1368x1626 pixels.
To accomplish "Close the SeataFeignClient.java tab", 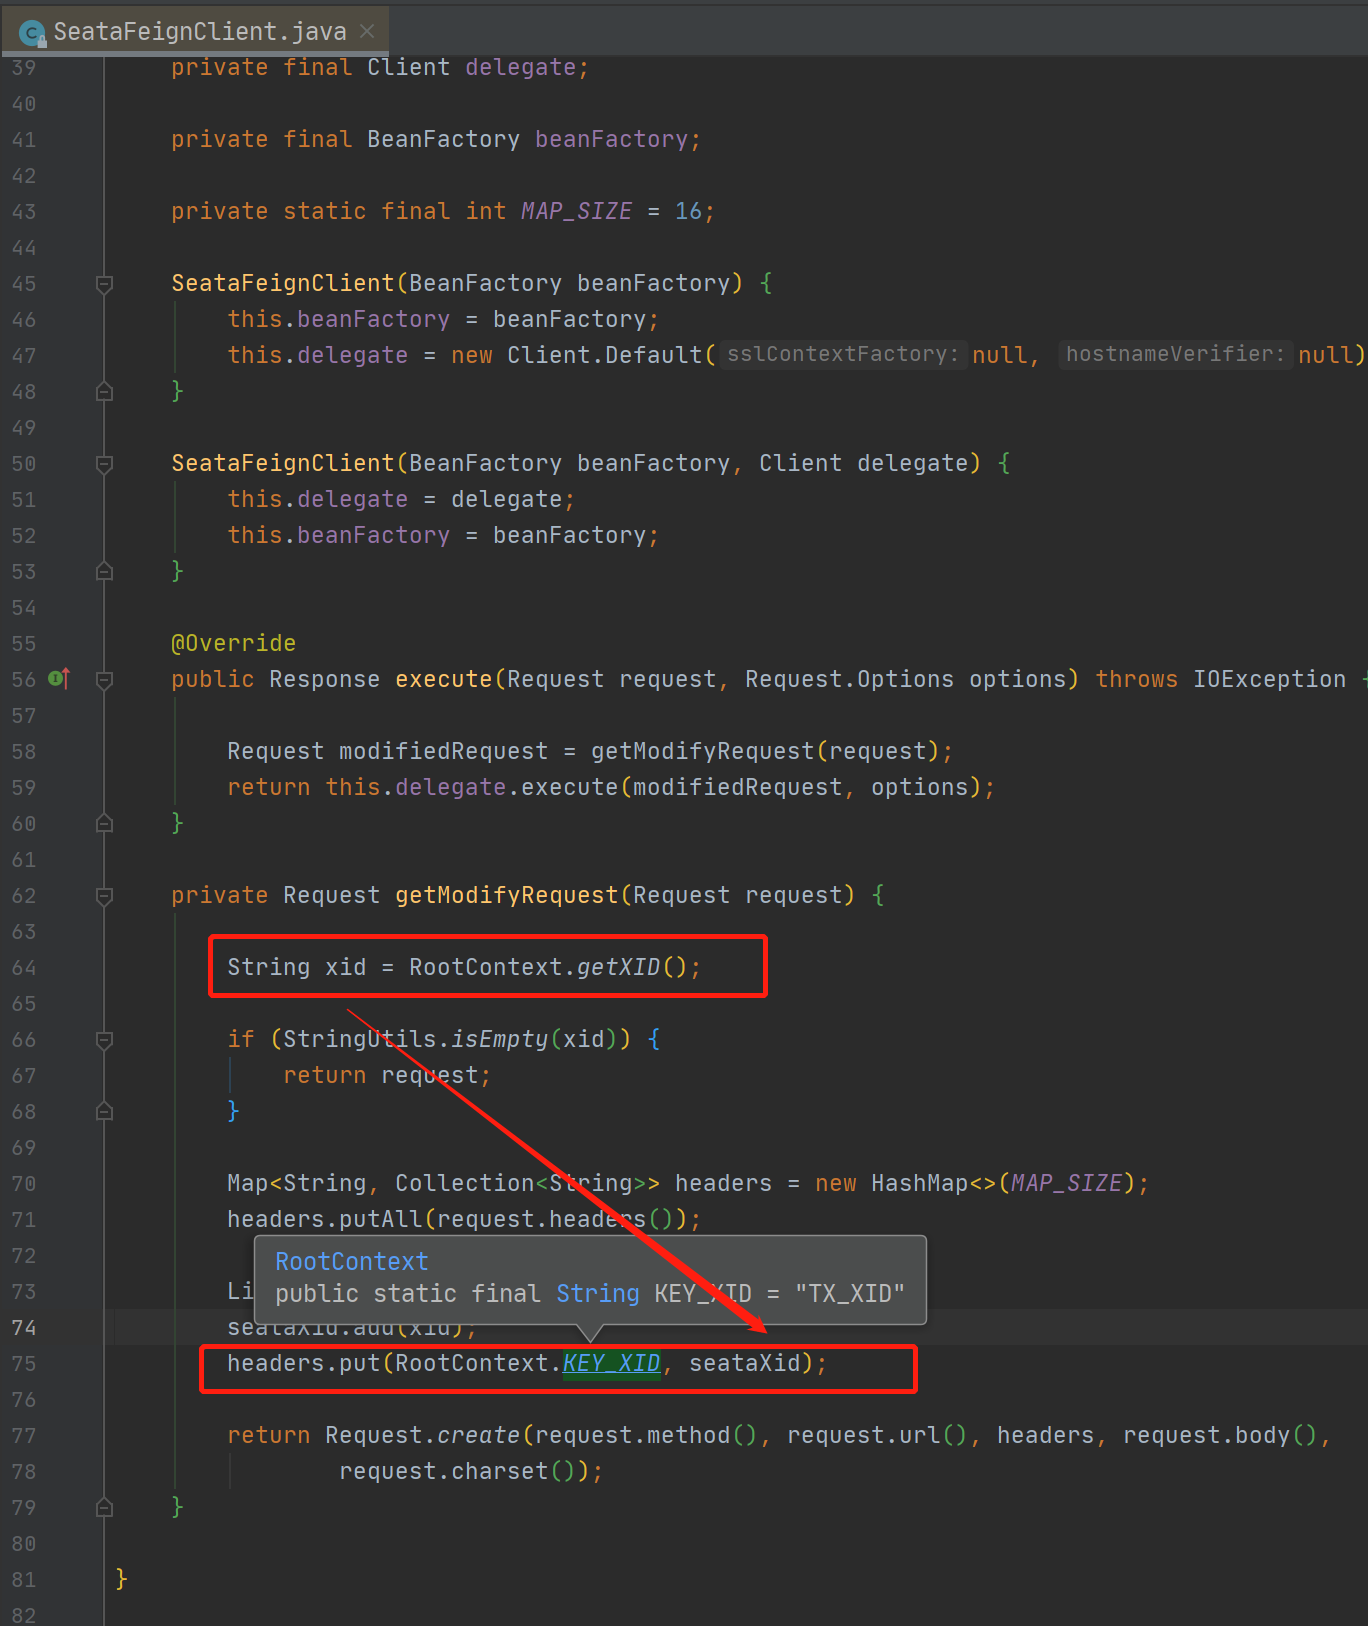I will 367,31.
